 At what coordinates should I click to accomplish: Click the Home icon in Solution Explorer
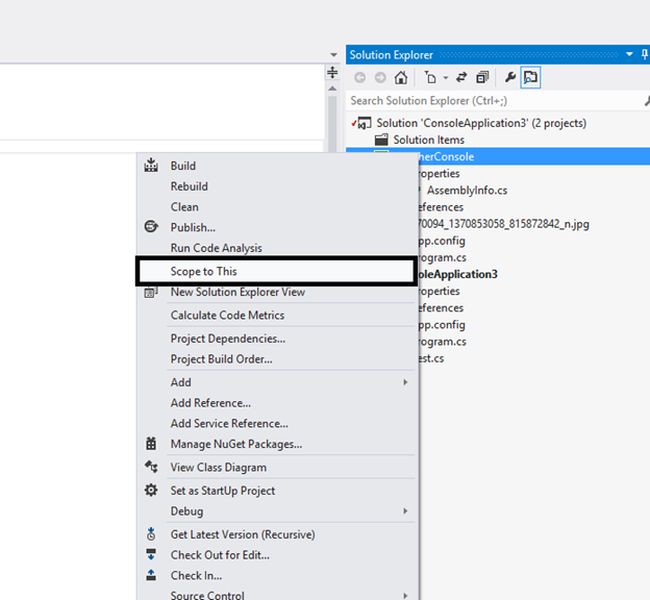point(401,78)
